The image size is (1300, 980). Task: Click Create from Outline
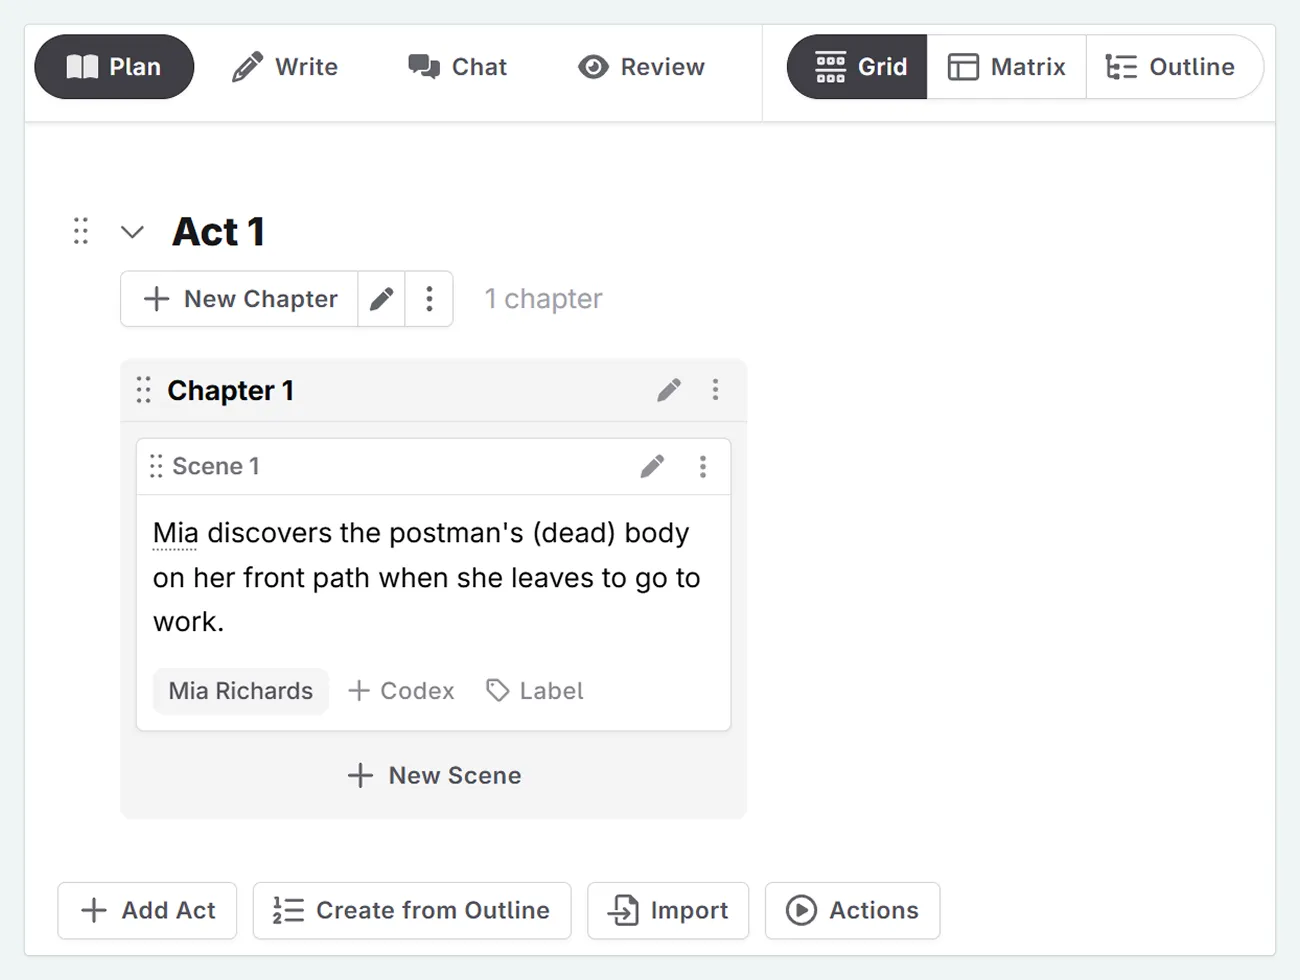click(x=412, y=910)
